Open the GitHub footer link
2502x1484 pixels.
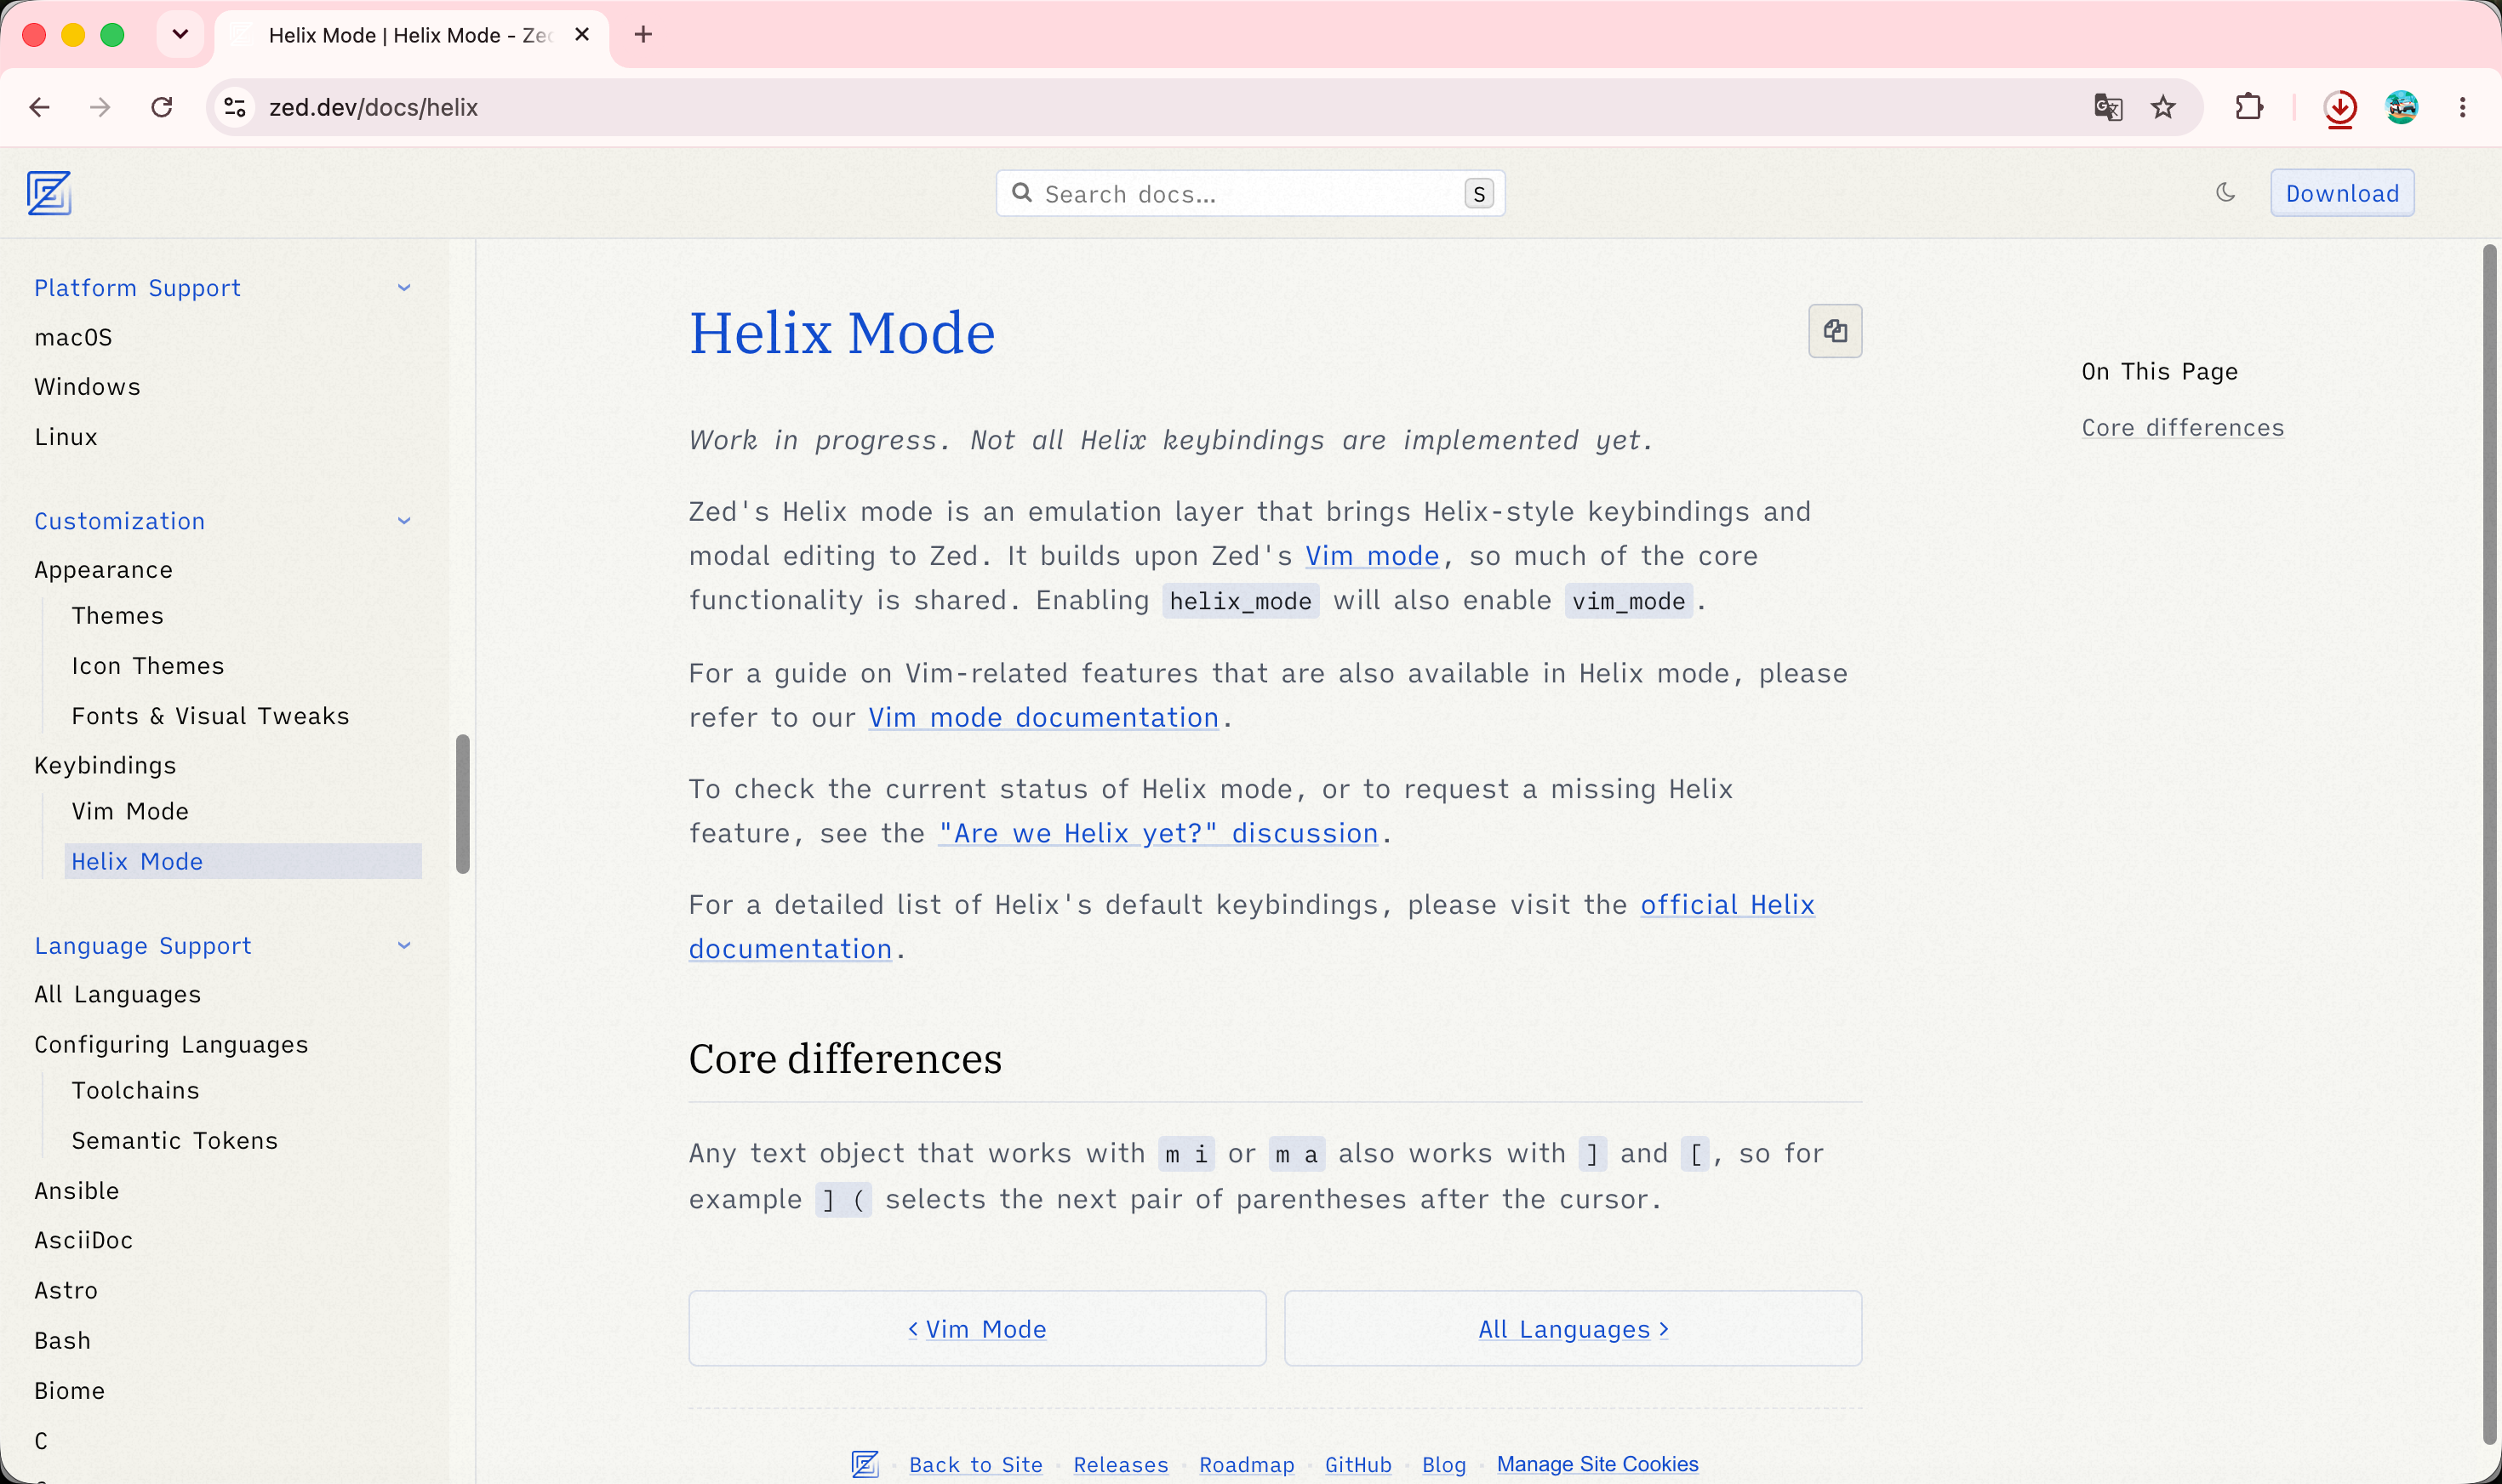pyautogui.click(x=1358, y=1465)
